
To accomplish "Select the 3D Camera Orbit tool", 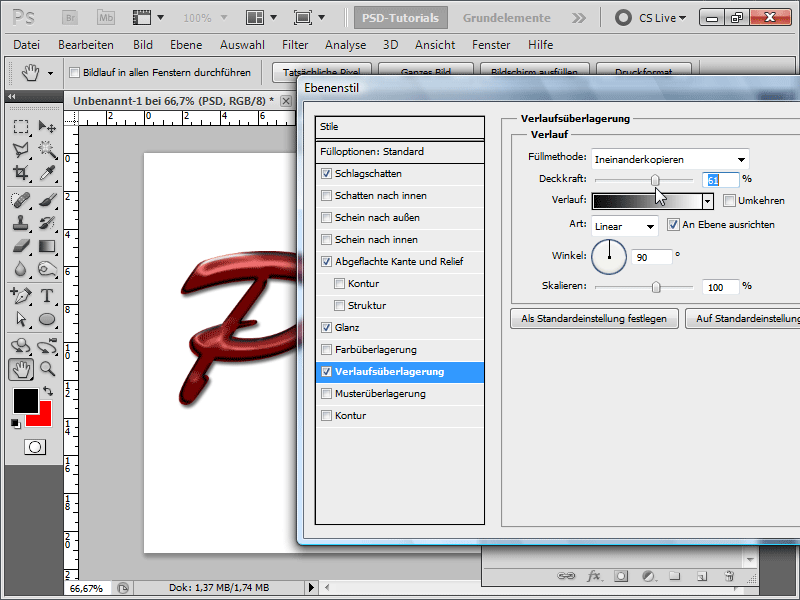I will [47, 346].
